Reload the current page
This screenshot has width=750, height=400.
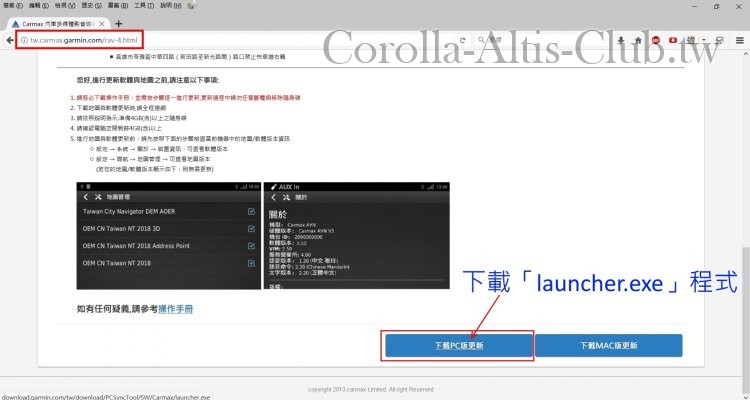pyautogui.click(x=463, y=40)
